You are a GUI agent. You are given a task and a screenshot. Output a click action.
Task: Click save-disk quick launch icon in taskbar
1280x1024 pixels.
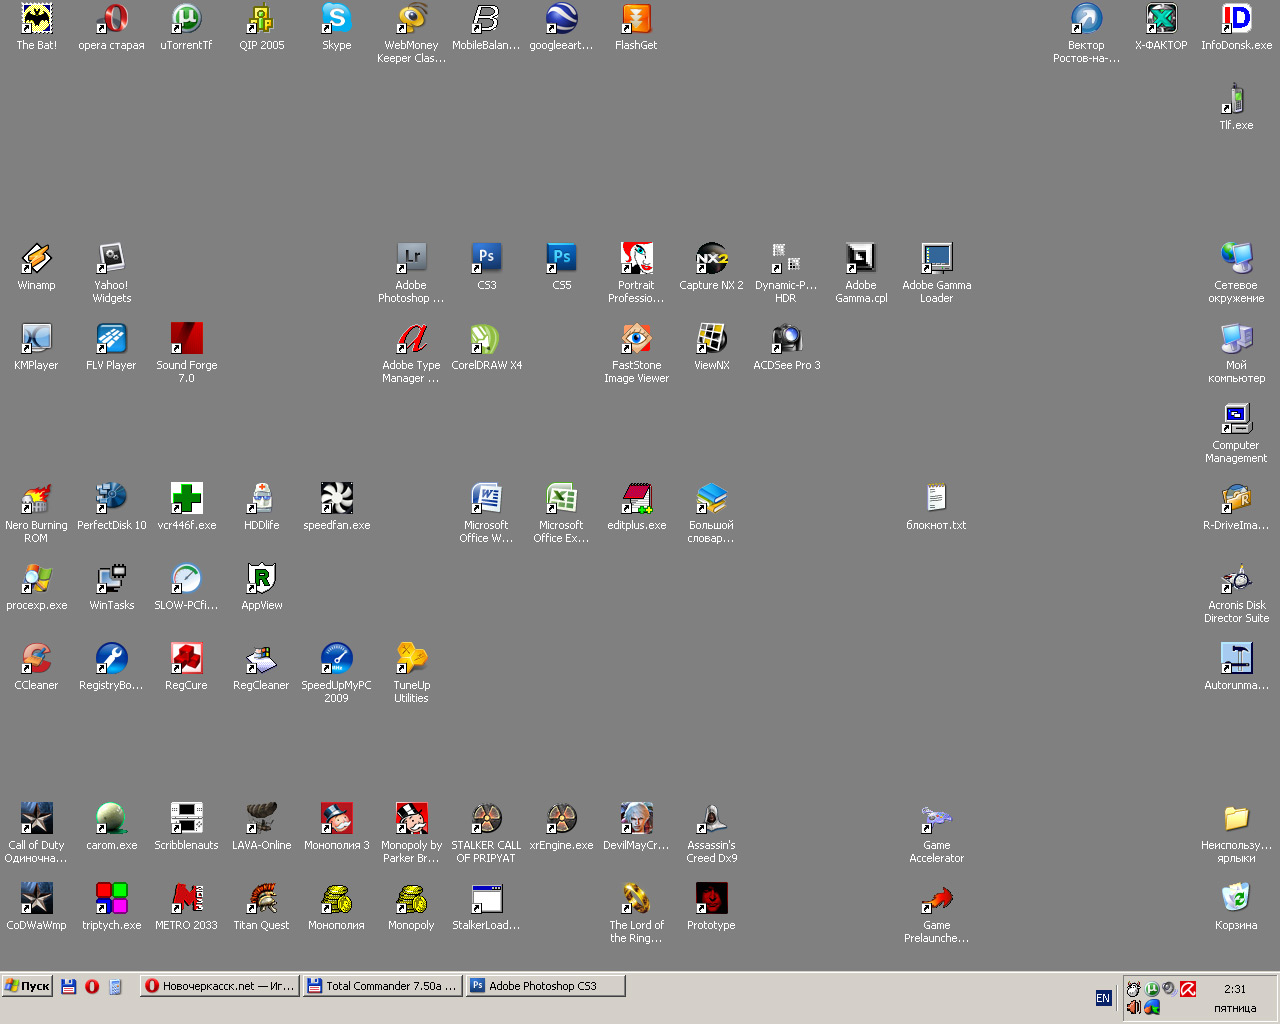69,986
